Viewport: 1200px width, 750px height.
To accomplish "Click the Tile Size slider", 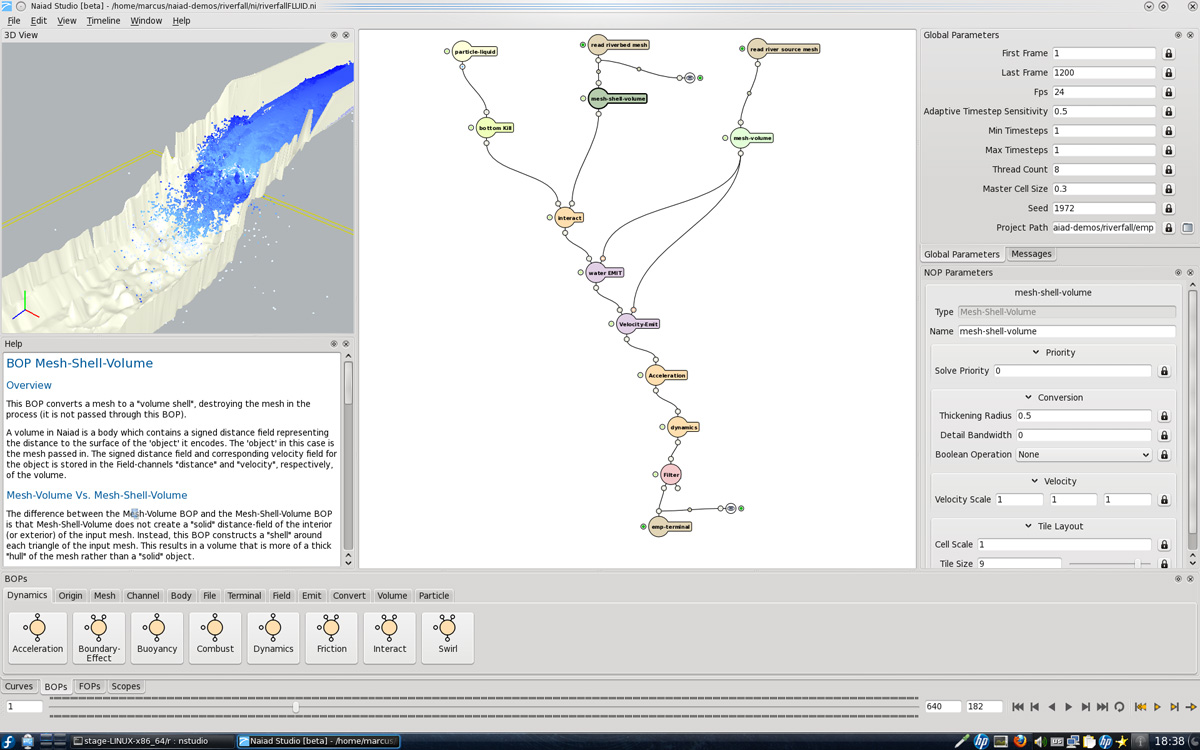I will (x=1109, y=564).
